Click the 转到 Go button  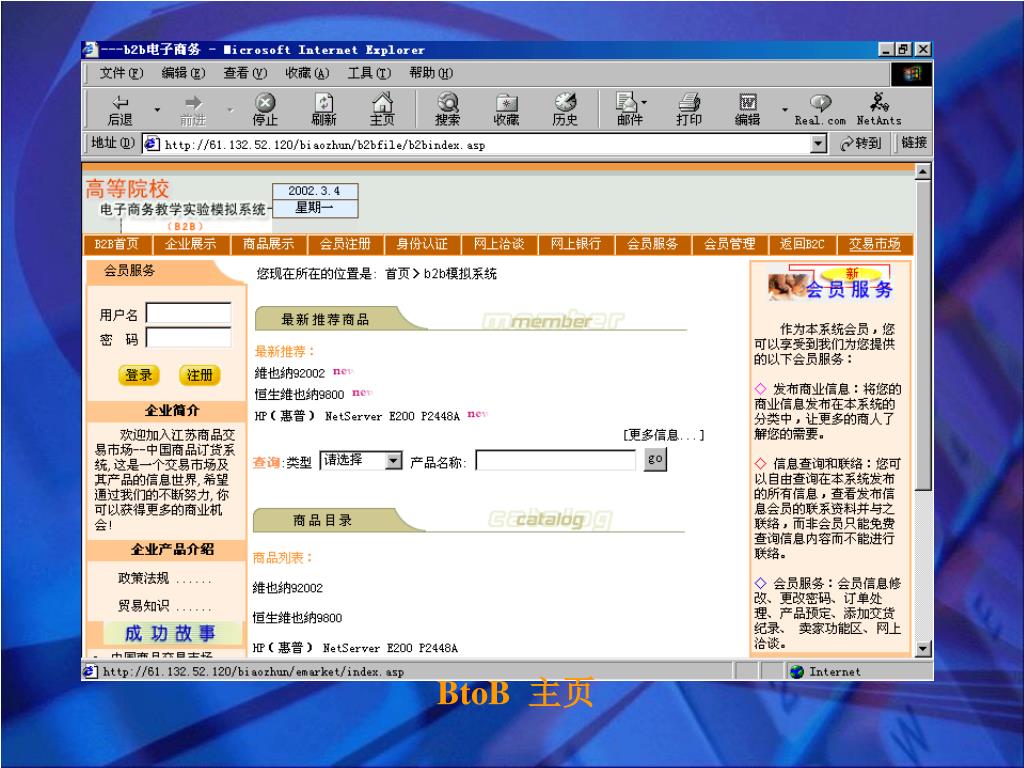click(860, 143)
